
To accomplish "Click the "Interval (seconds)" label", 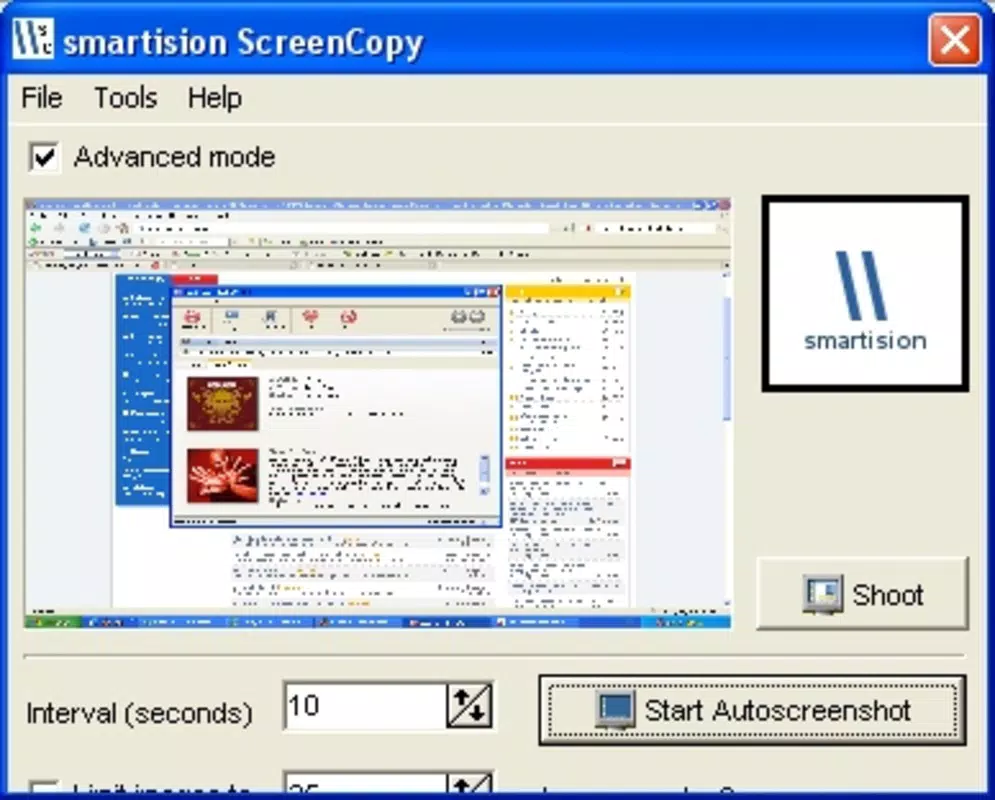I will click(x=139, y=714).
